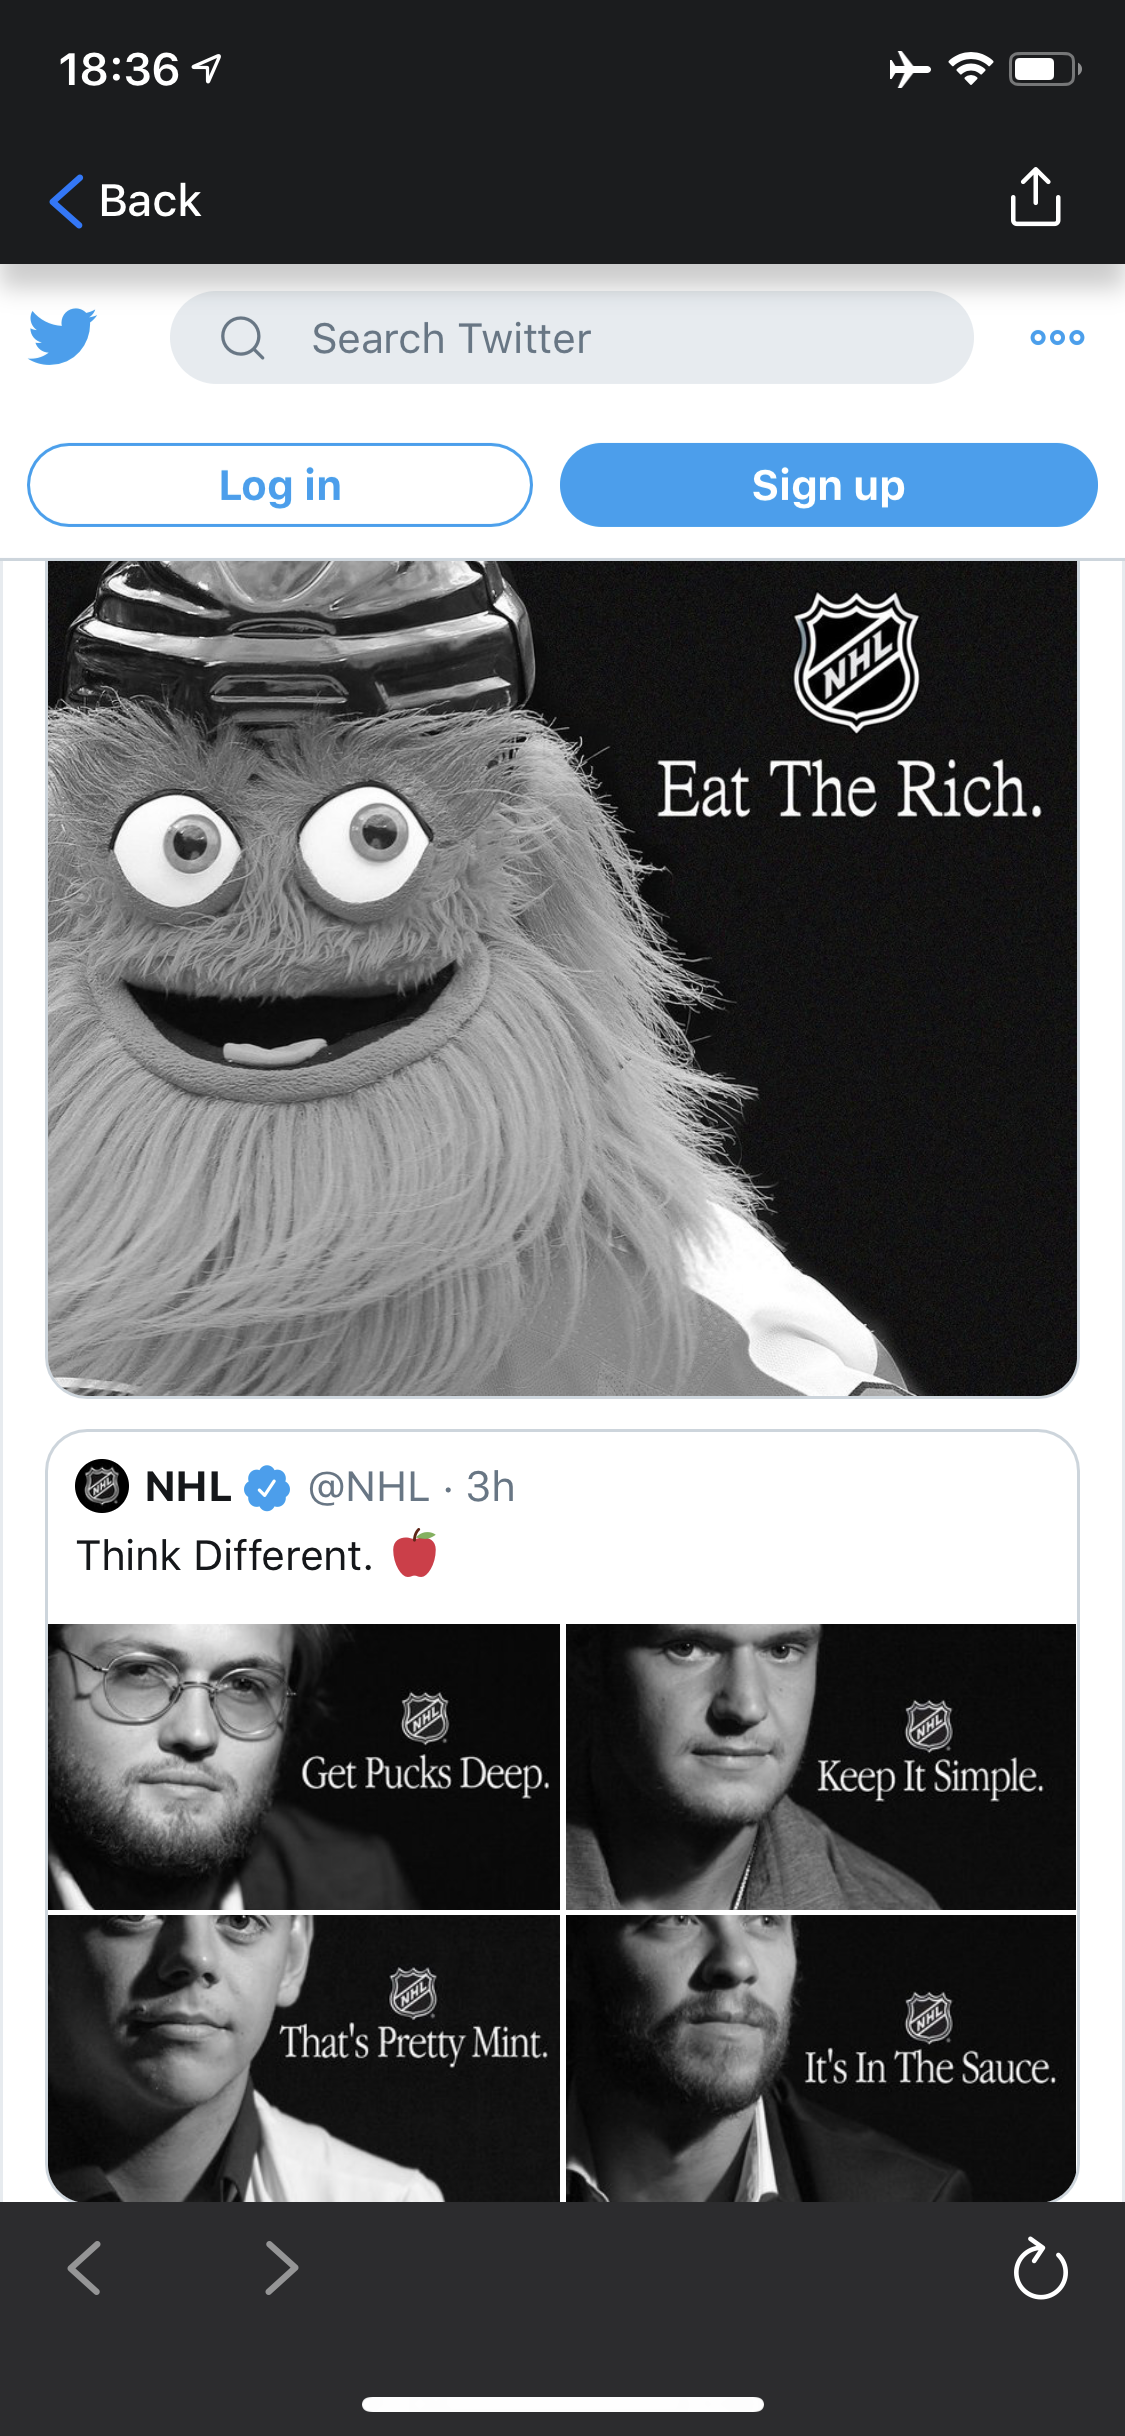Tap the share icon in top bar
This screenshot has width=1125, height=2436.
tap(1035, 197)
